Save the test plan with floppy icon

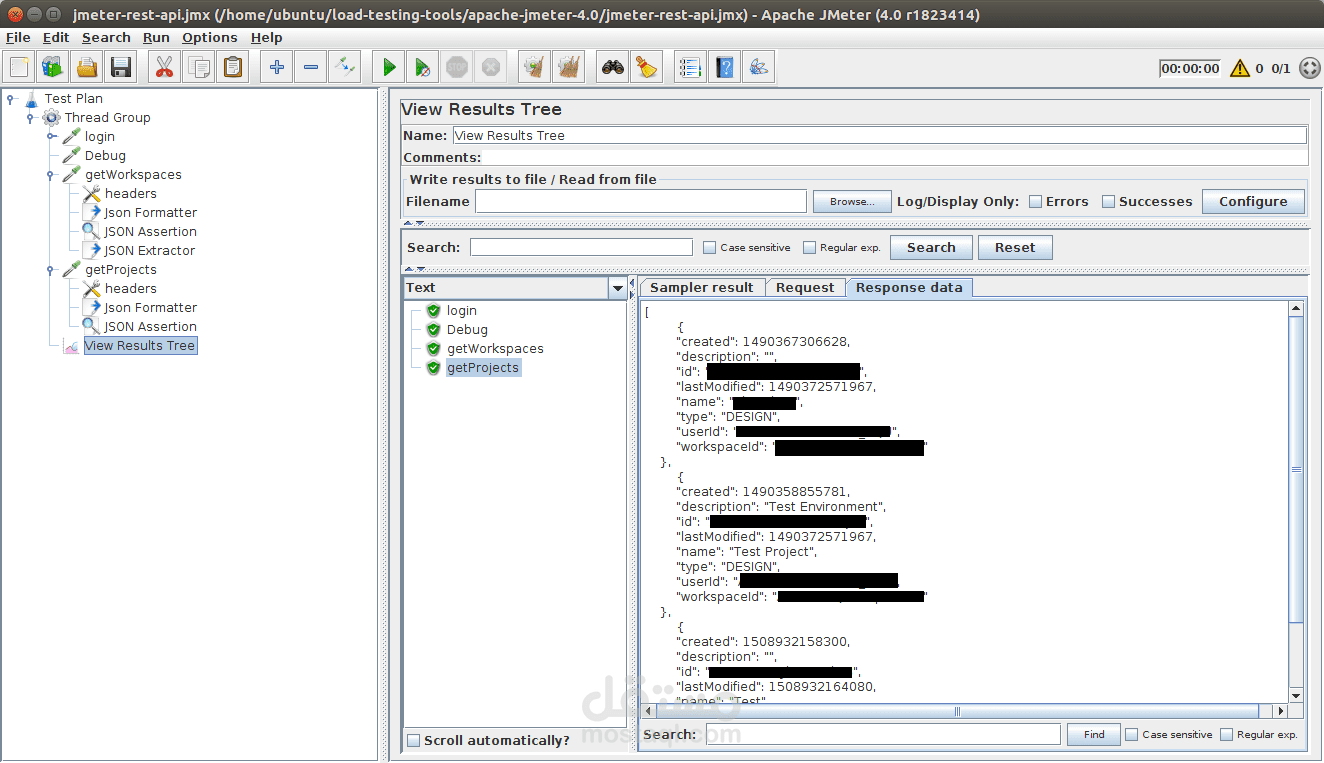121,67
